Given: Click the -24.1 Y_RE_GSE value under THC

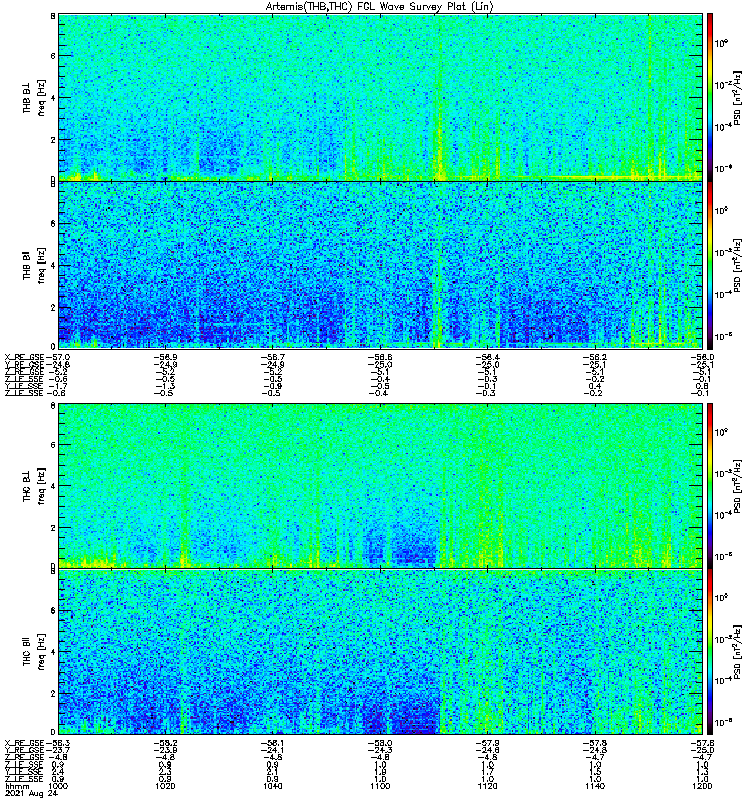Looking at the screenshot, I should pos(272,751).
